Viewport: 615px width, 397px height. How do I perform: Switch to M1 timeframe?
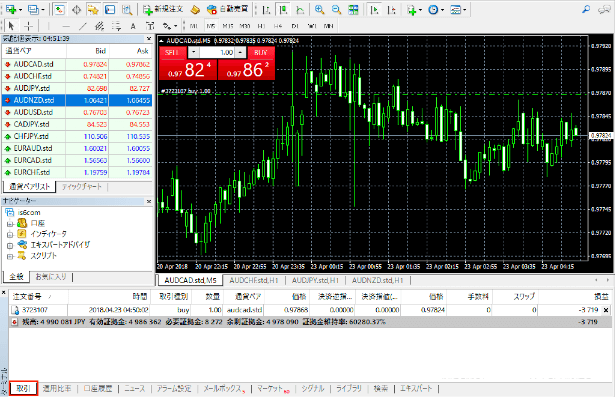pos(194,26)
